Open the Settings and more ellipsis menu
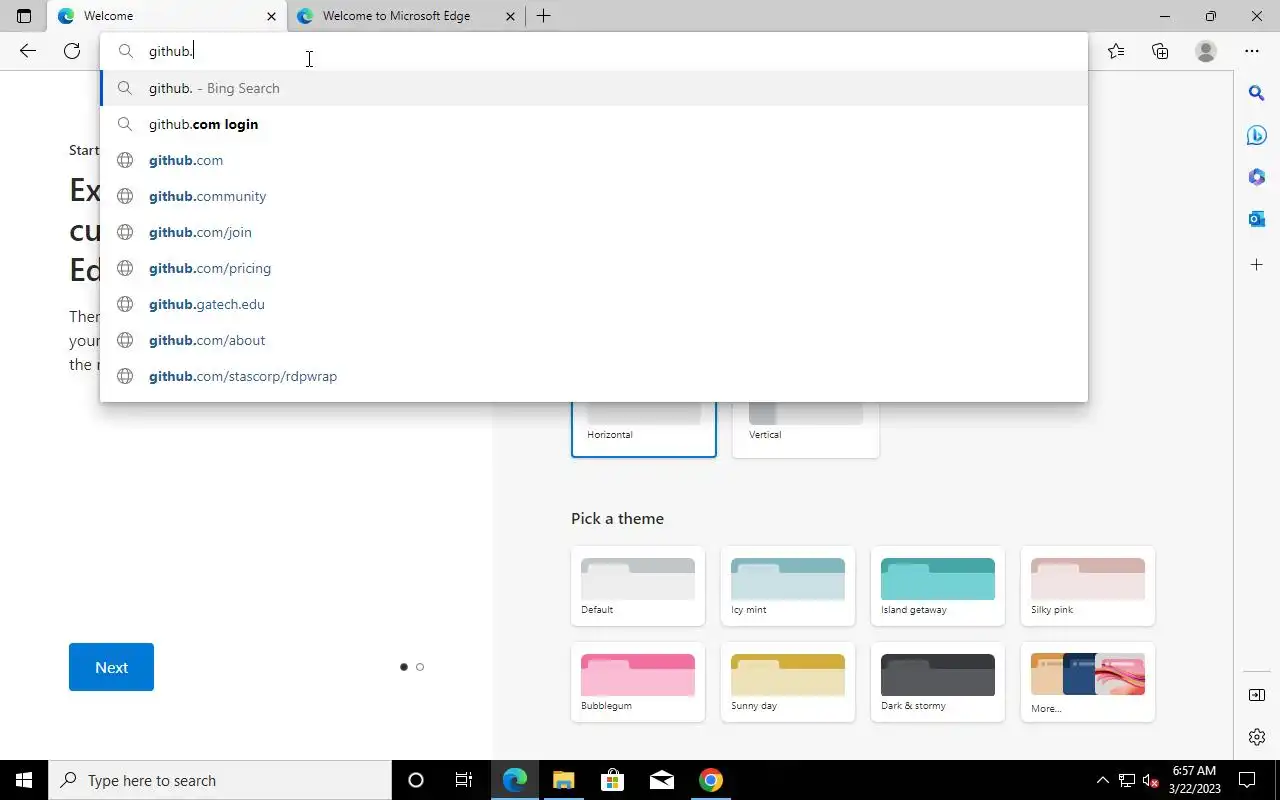This screenshot has height=800, width=1280. pos(1252,51)
